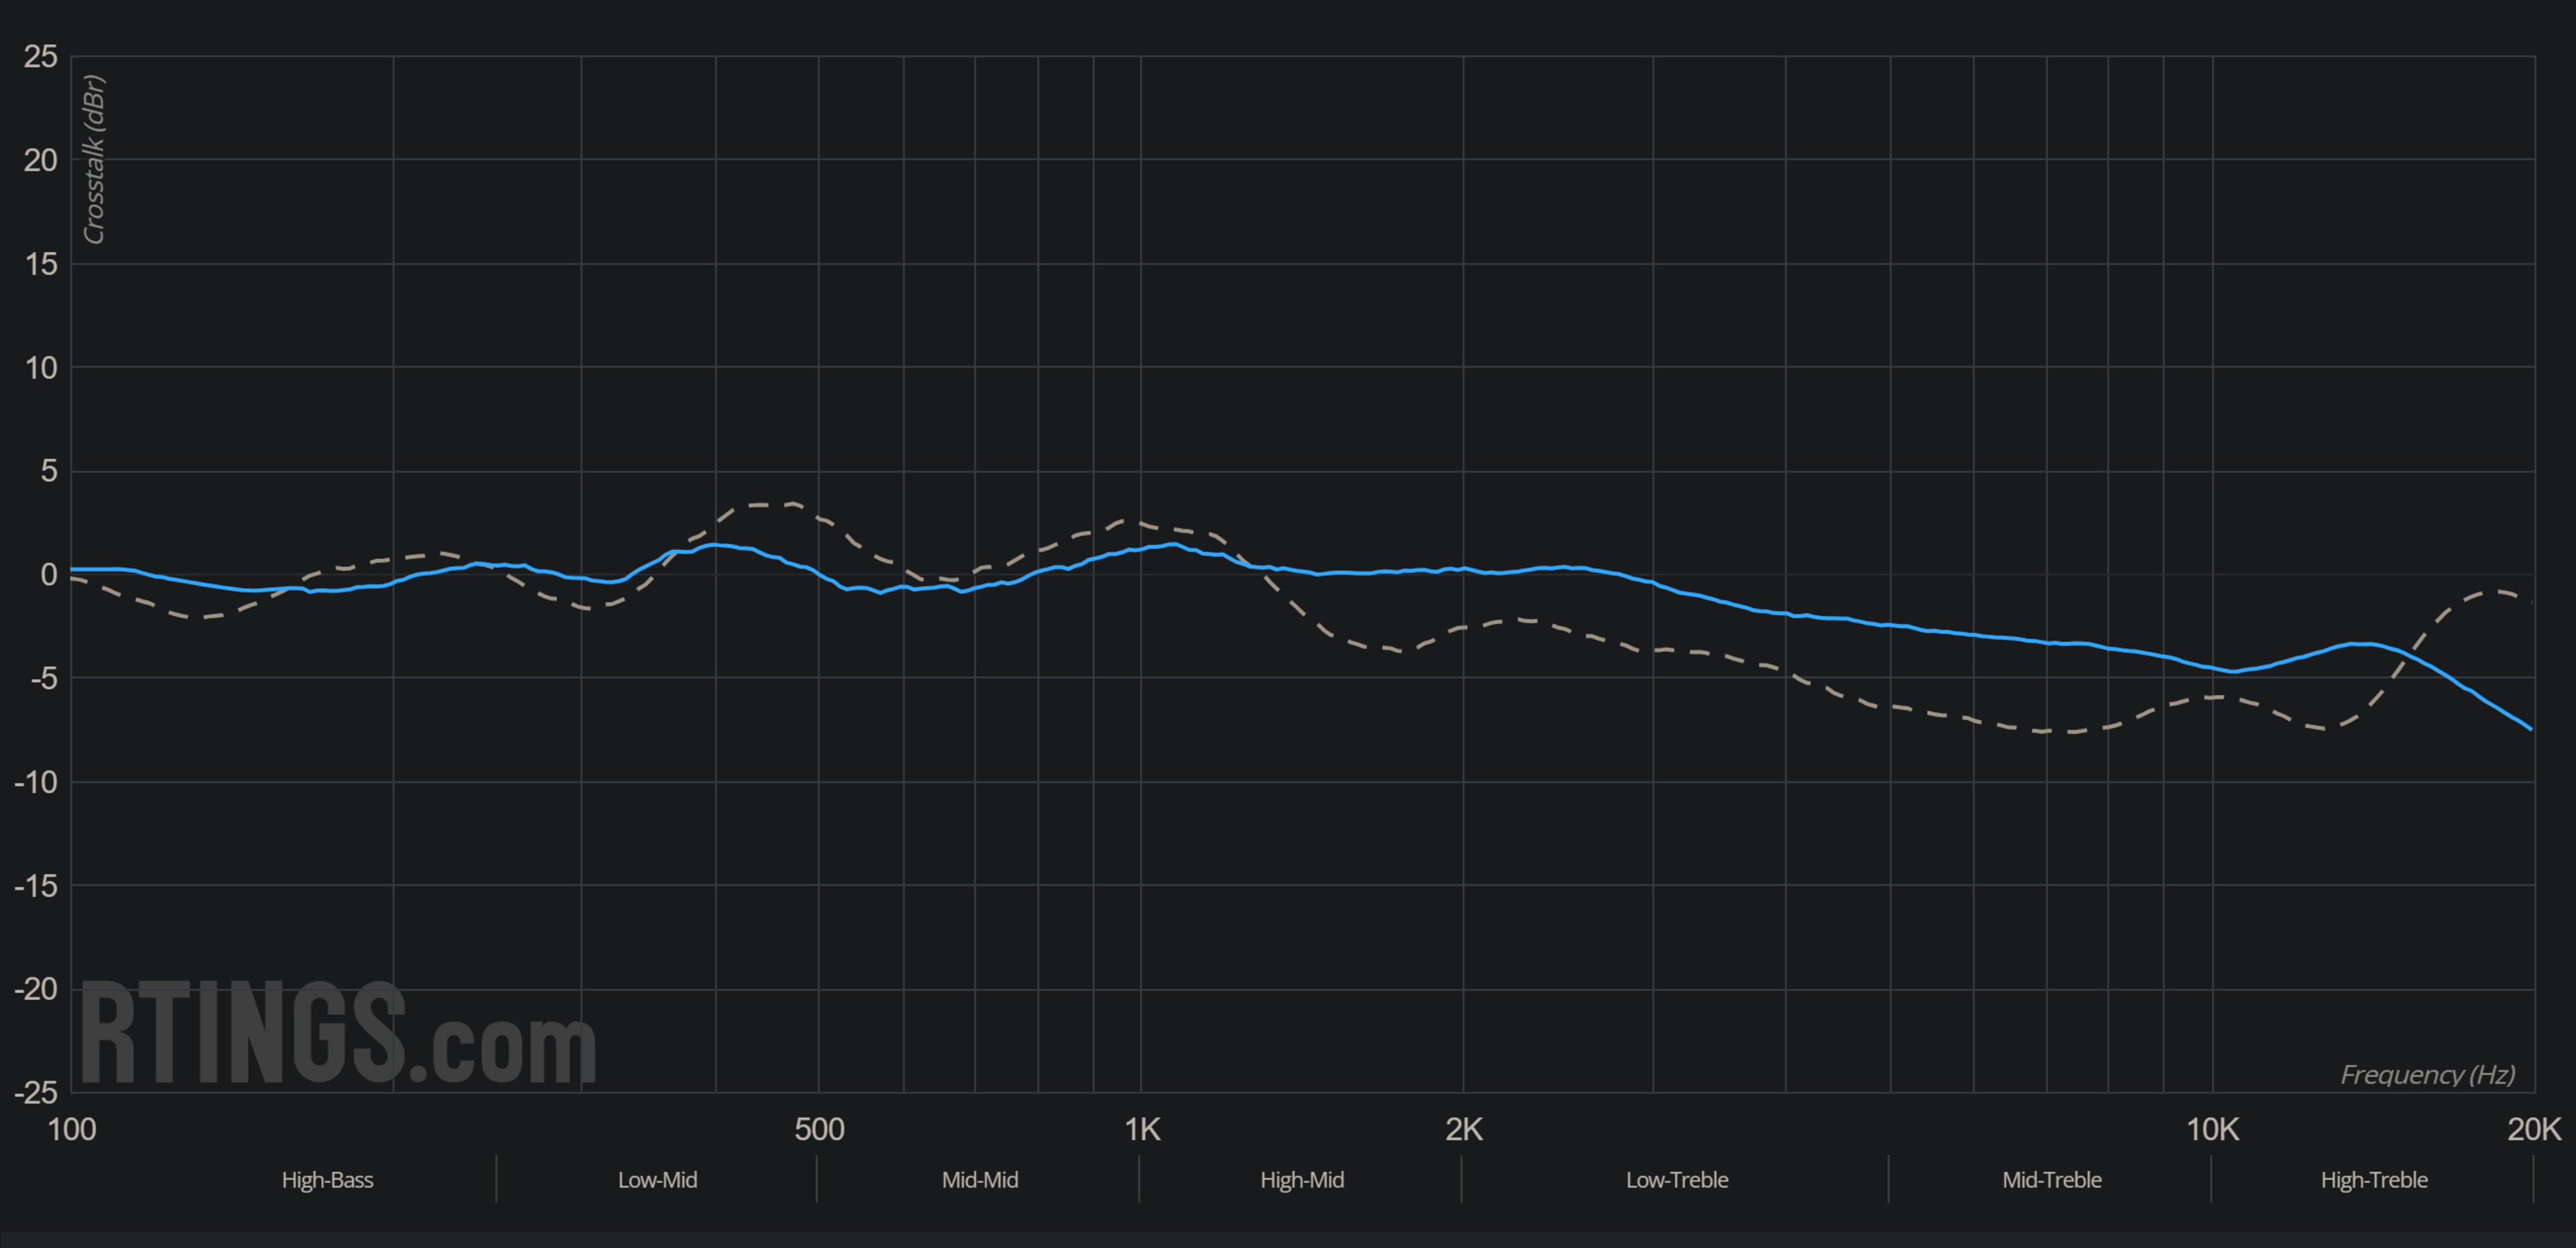Click the 10K frequency tick label
Viewport: 2576px width, 1248px height.
[x=2212, y=1129]
